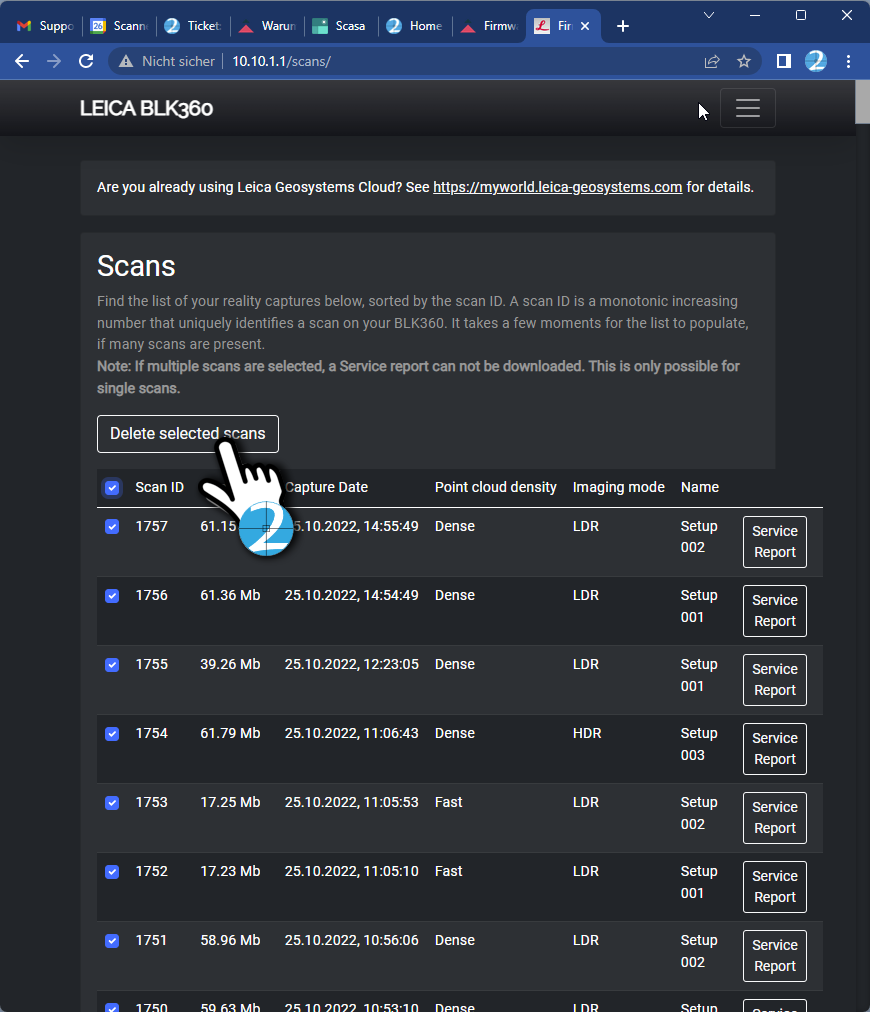
Task: Uncheck scan 1754 checkbox
Action: [112, 734]
